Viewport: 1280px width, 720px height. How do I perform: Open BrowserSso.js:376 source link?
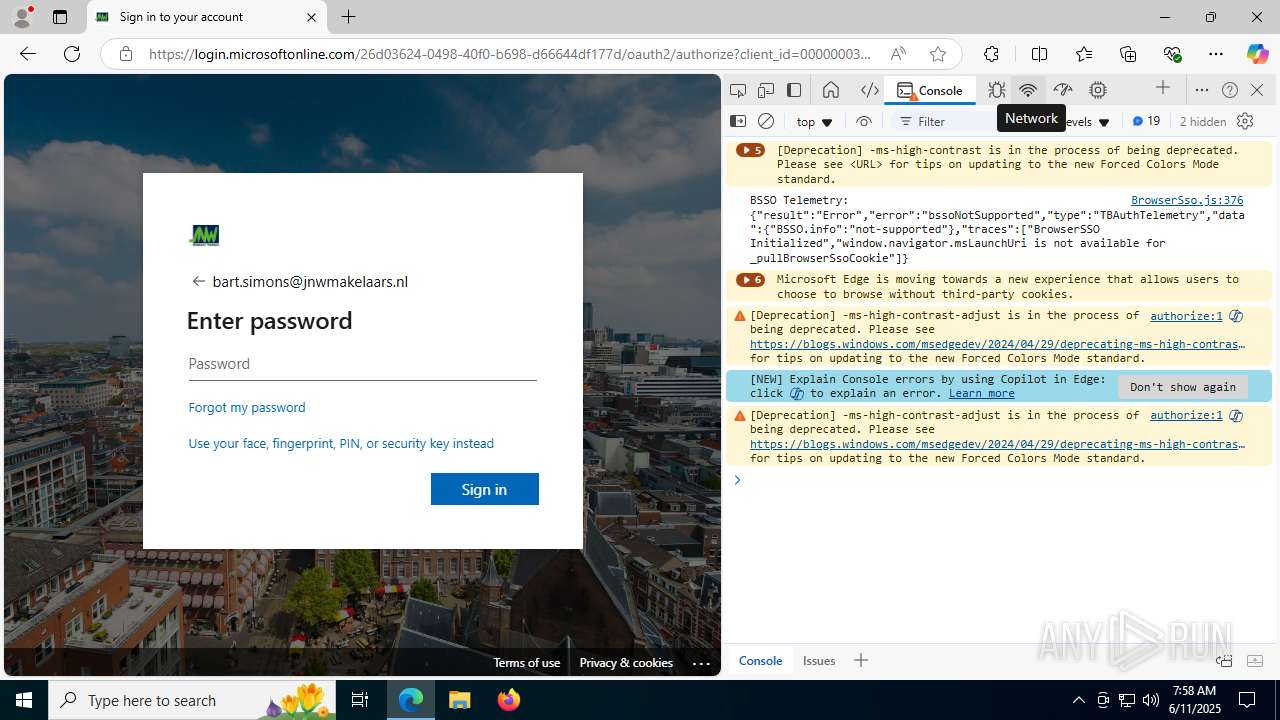tap(1187, 200)
